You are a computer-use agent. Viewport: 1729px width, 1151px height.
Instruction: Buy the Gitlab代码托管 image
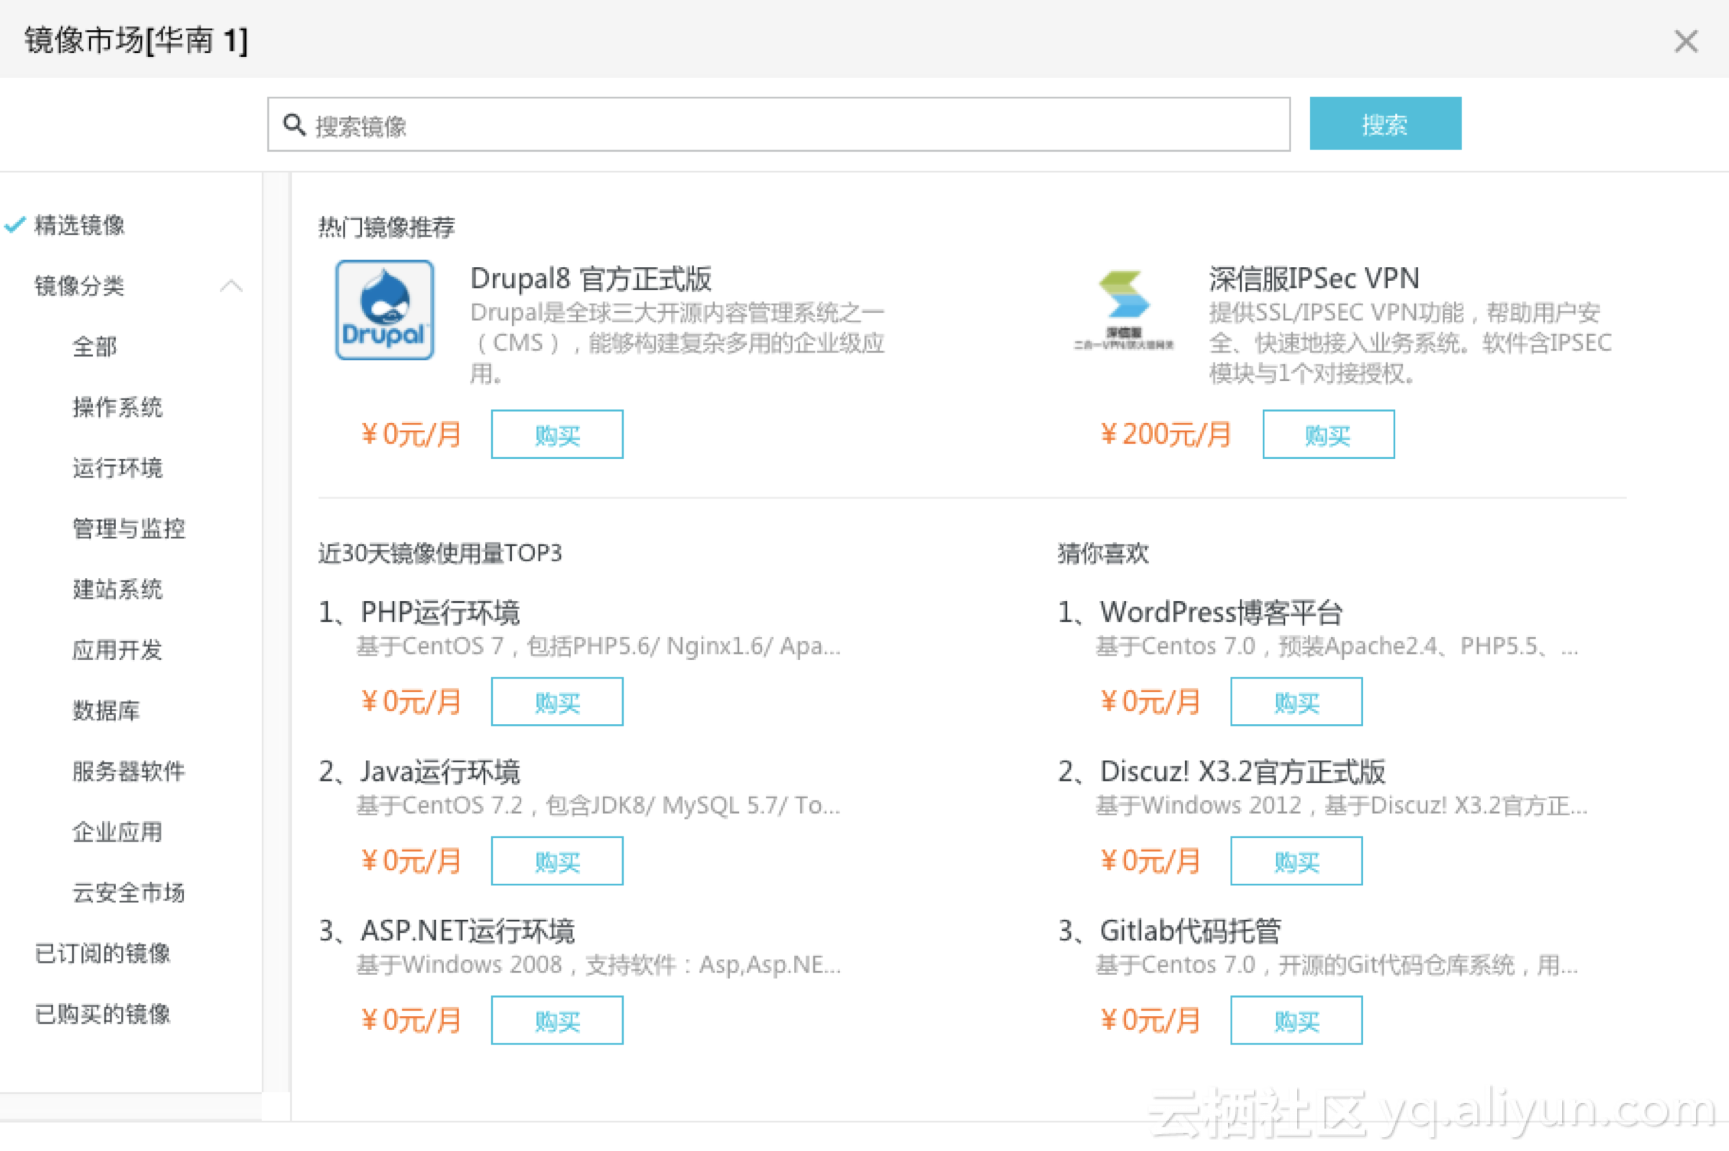(x=1296, y=1020)
